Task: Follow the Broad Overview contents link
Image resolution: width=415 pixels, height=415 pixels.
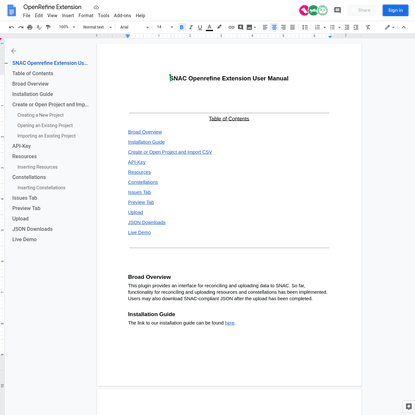Action: 145,132
